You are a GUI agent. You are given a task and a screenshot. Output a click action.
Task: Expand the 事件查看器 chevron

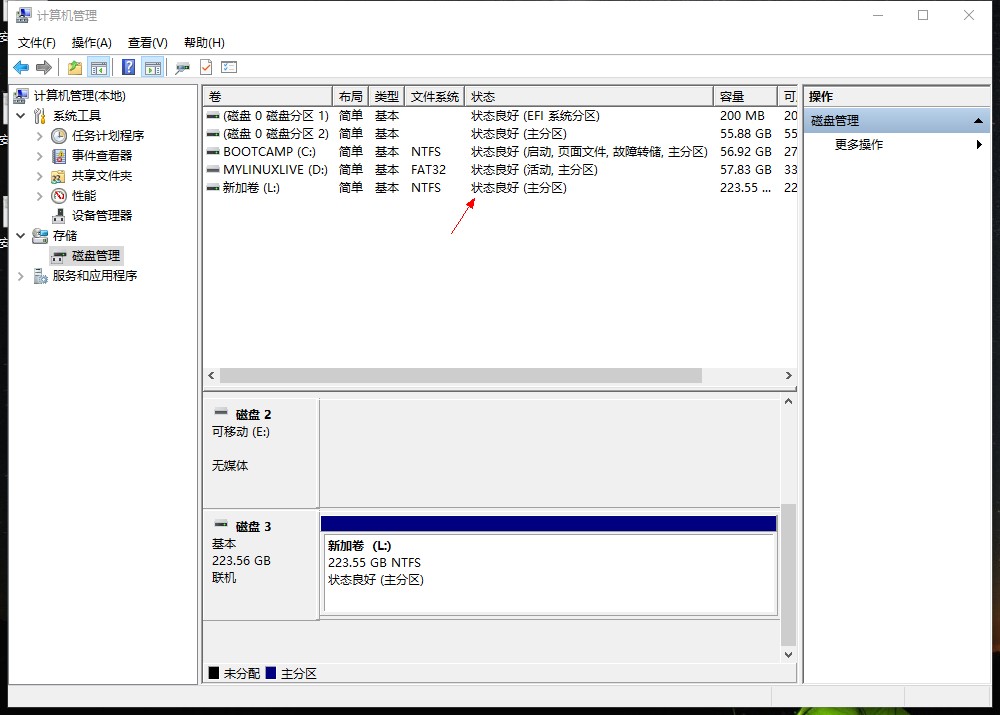tap(40, 156)
